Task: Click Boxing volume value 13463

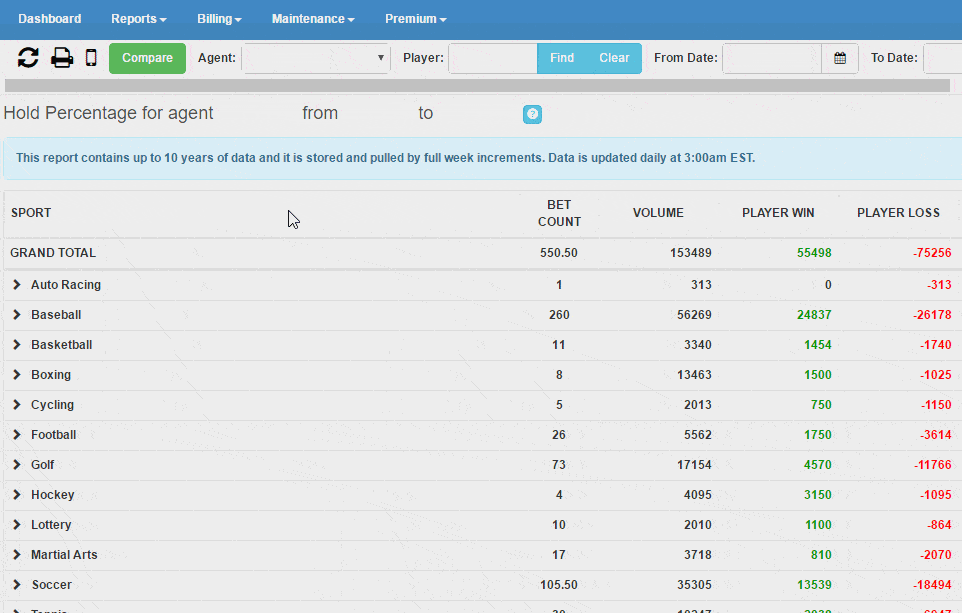Action: click(695, 374)
